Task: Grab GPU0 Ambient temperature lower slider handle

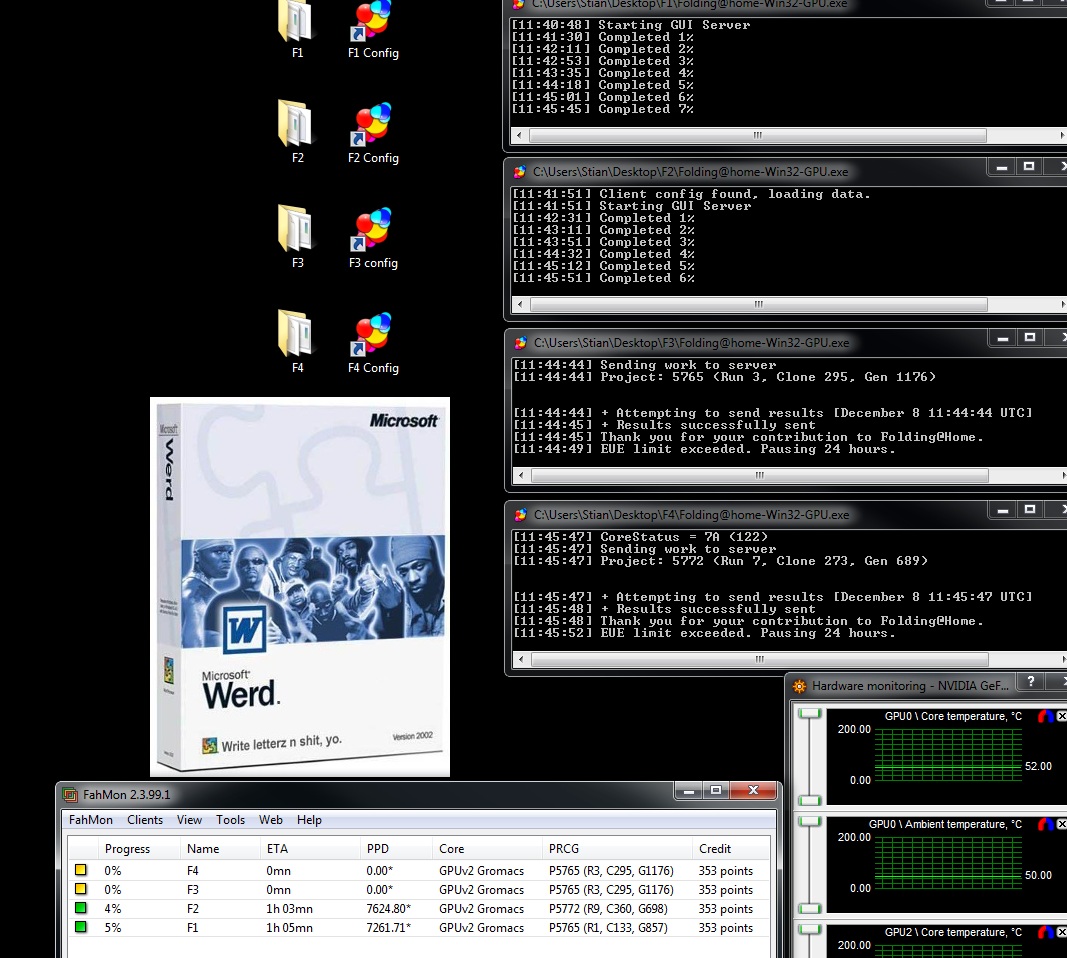Action: (810, 908)
